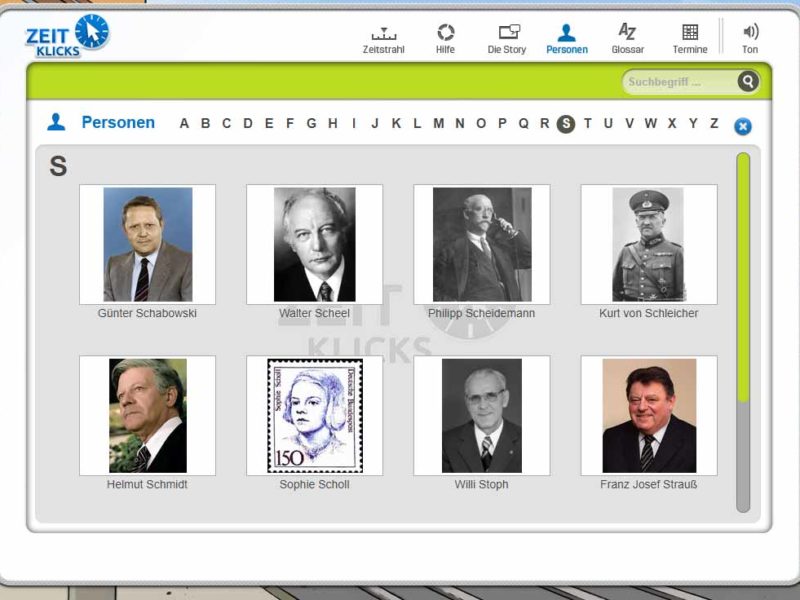Open the Hilfe lifebuoy icon

[445, 33]
